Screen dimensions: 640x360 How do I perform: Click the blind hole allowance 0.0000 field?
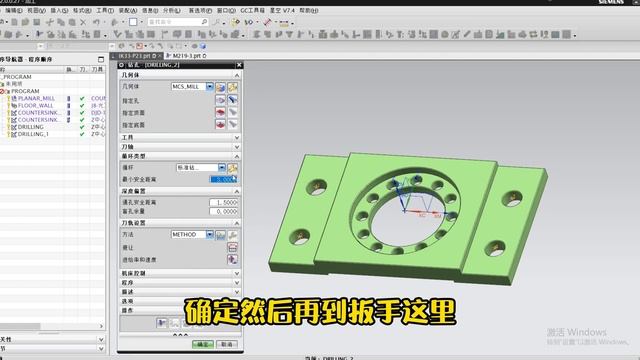[x=223, y=211]
